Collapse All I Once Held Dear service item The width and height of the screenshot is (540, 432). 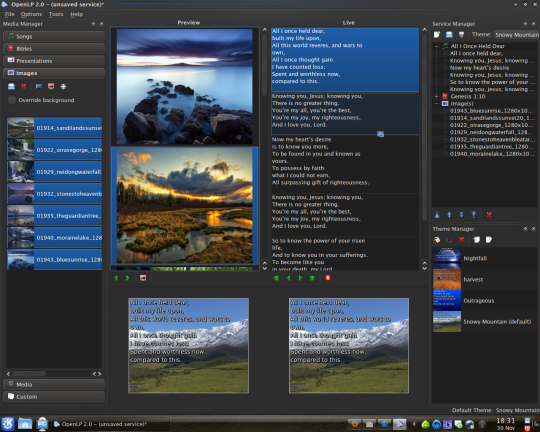pos(437,46)
